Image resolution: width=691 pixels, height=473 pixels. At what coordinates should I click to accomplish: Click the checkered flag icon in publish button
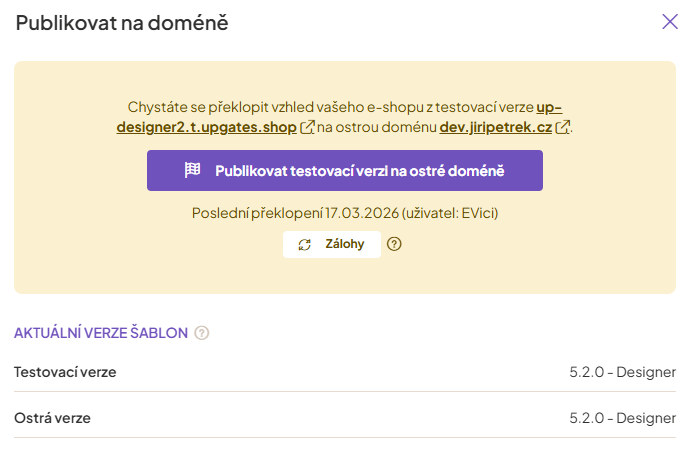click(x=193, y=171)
